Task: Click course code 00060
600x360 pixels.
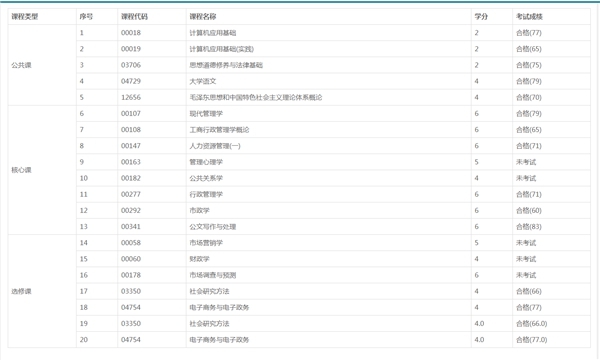Action: [x=131, y=259]
